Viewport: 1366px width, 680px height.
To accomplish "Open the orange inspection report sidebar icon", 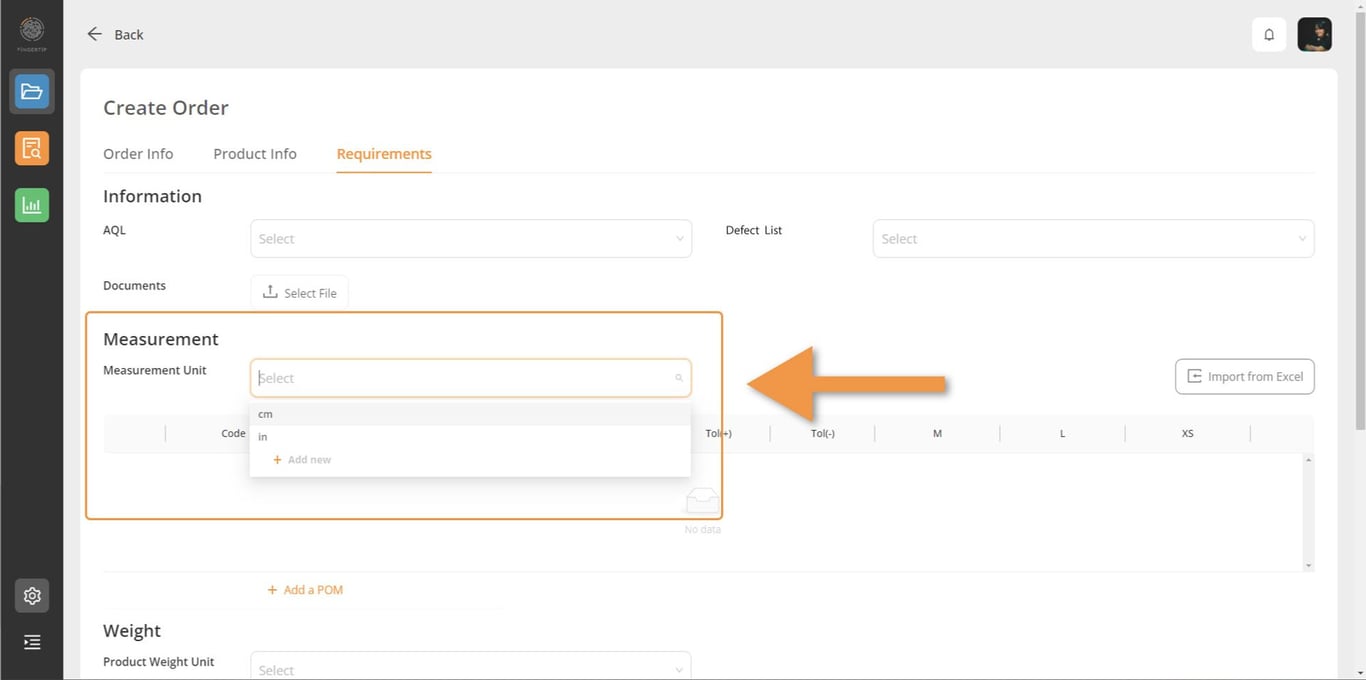I will pyautogui.click(x=32, y=148).
